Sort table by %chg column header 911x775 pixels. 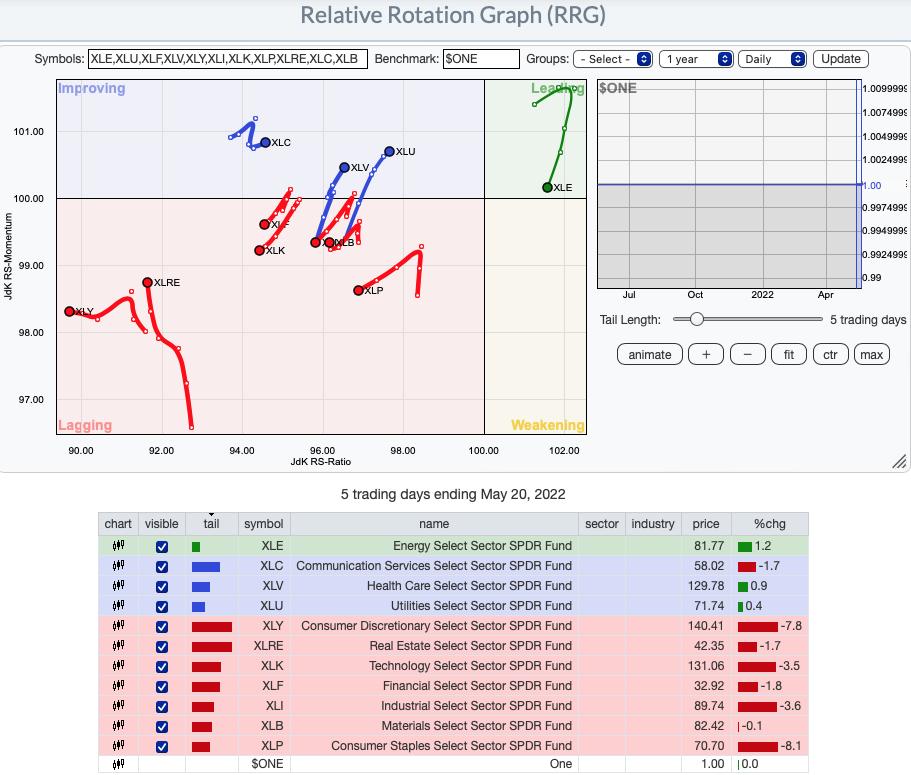[769, 524]
